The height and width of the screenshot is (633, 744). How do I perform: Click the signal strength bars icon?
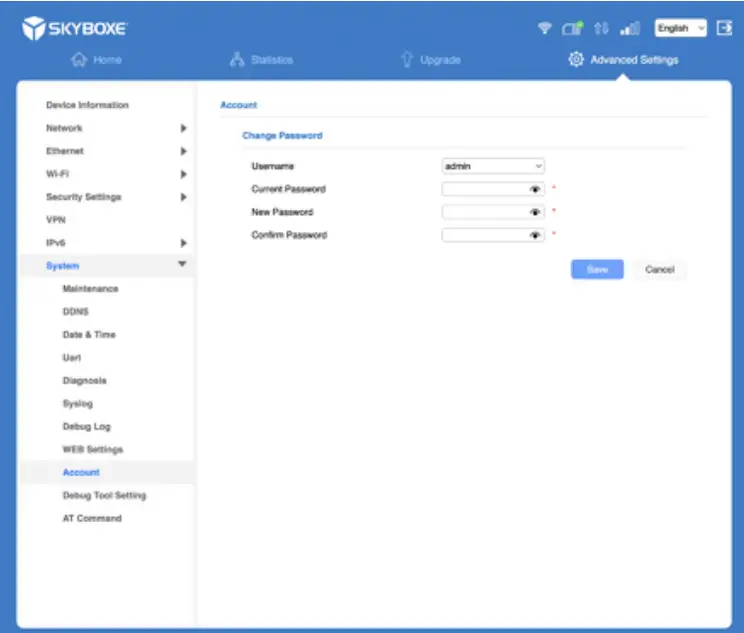tap(630, 29)
